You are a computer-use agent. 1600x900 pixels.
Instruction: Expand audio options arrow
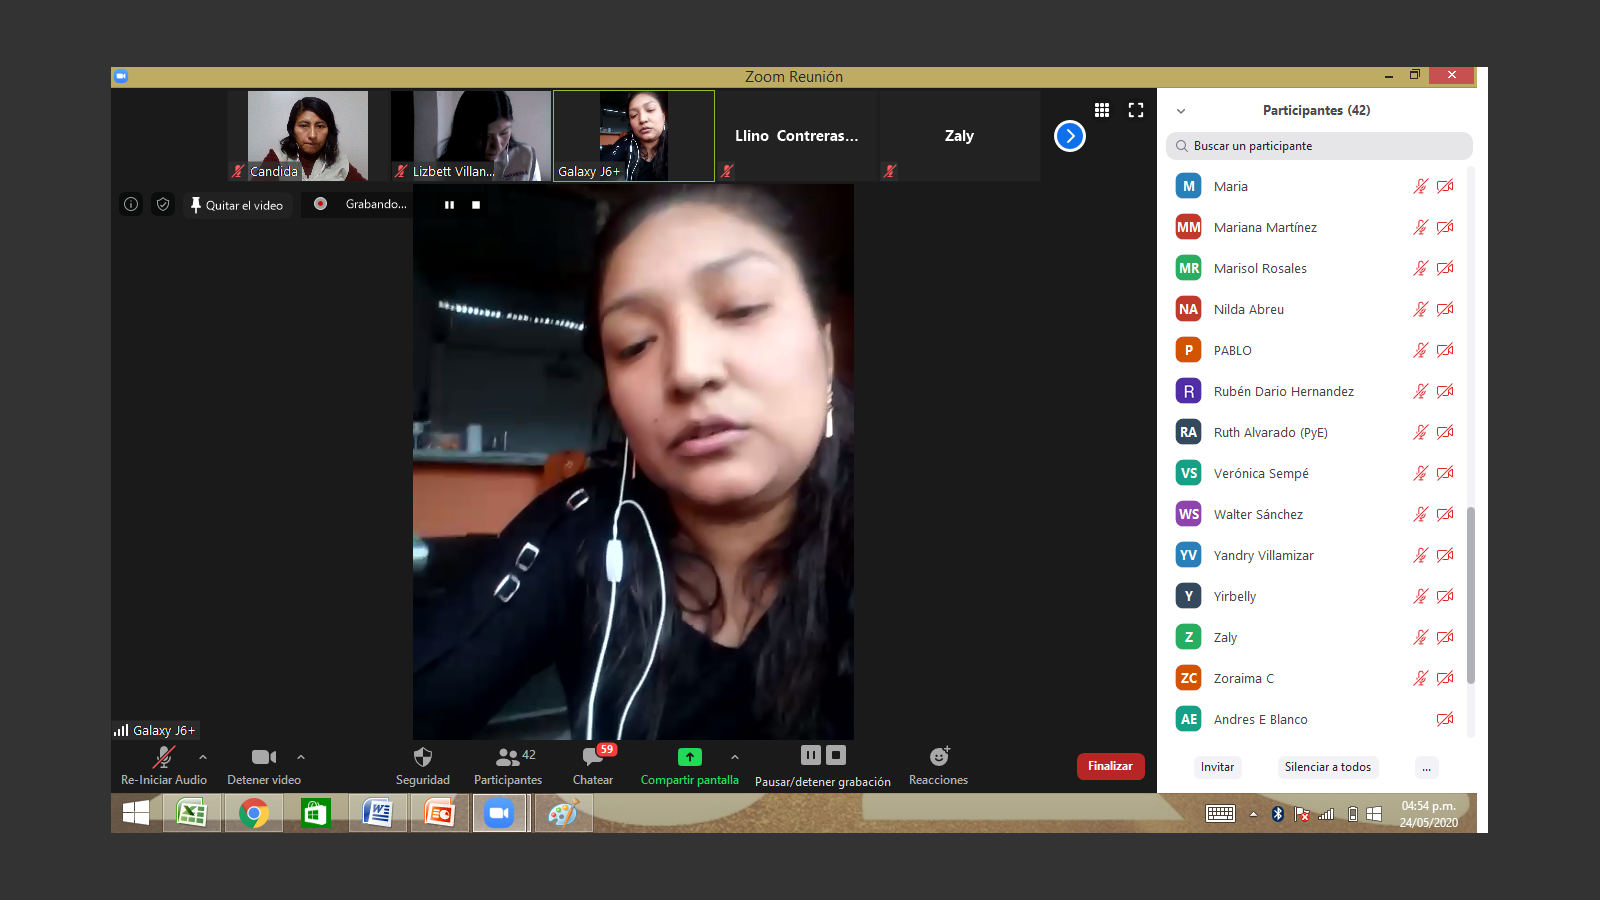point(203,757)
